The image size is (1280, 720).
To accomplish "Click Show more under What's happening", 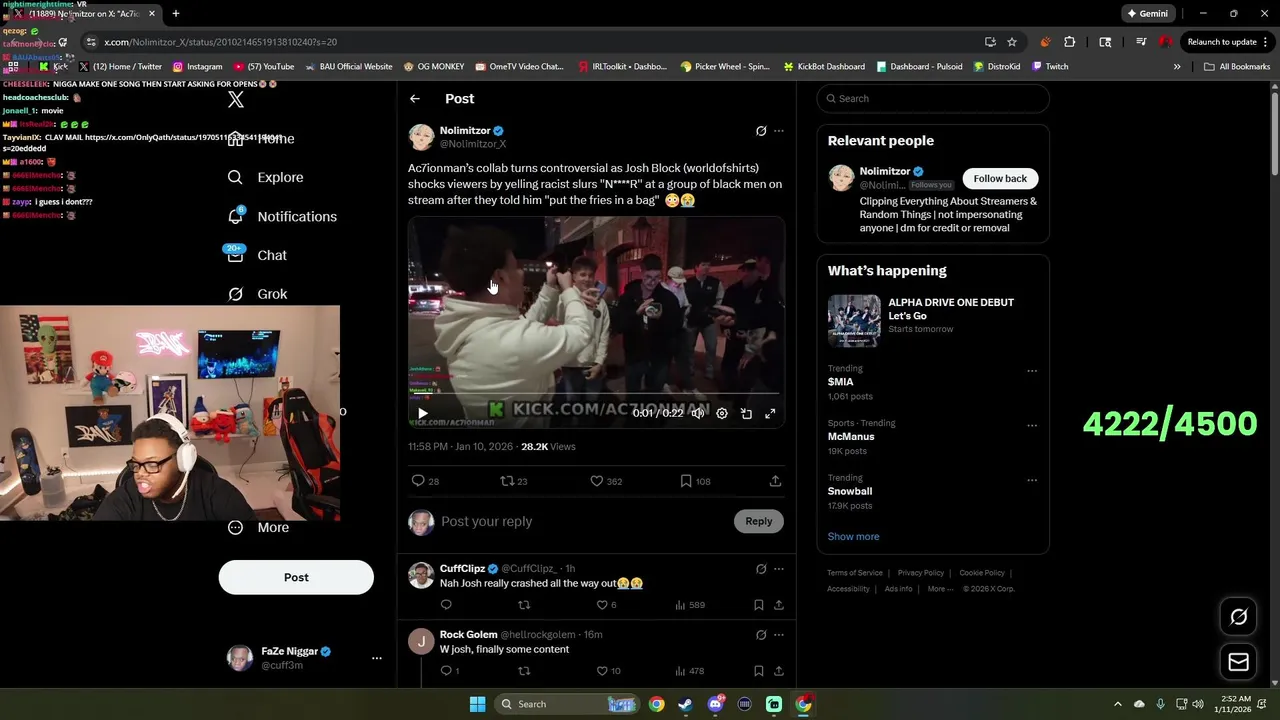I will tap(853, 536).
